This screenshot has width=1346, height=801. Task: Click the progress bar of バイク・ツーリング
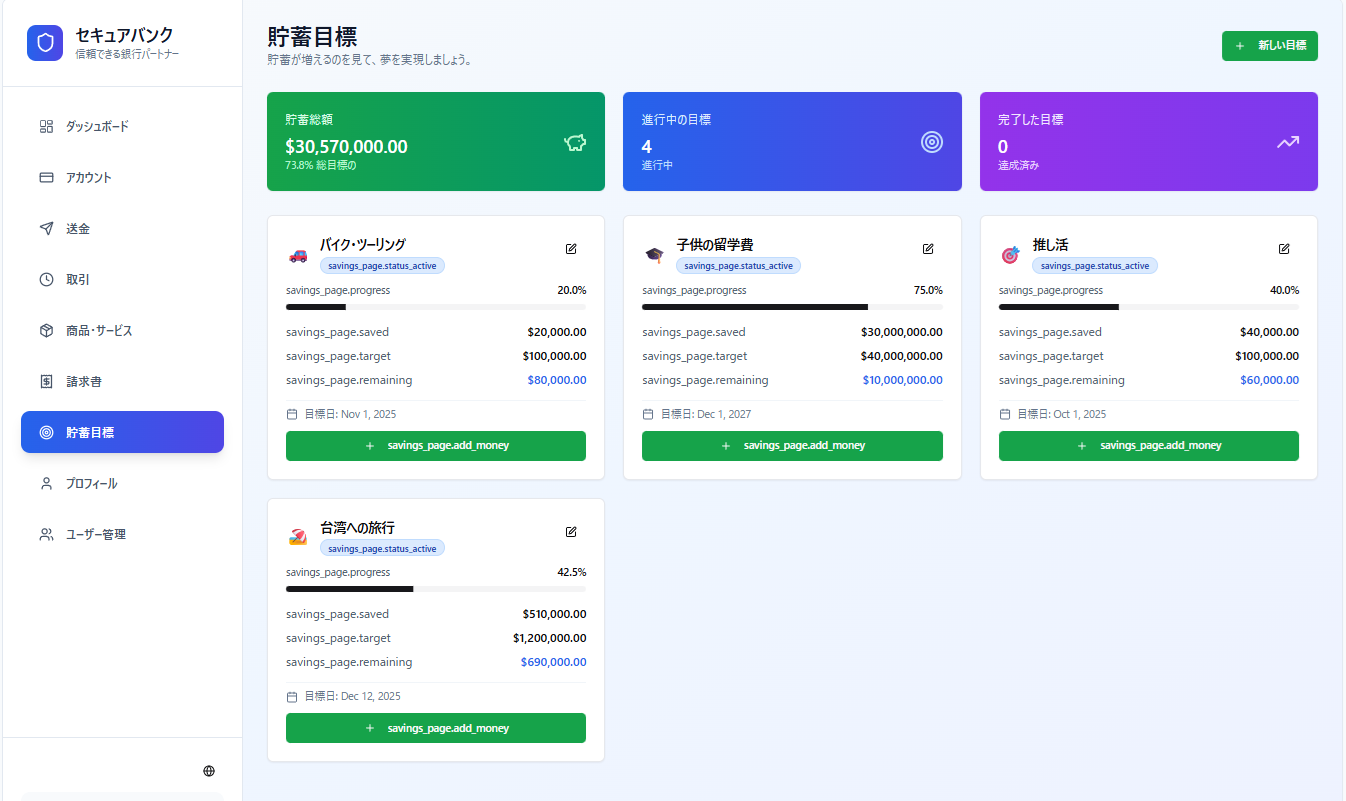[x=436, y=307]
